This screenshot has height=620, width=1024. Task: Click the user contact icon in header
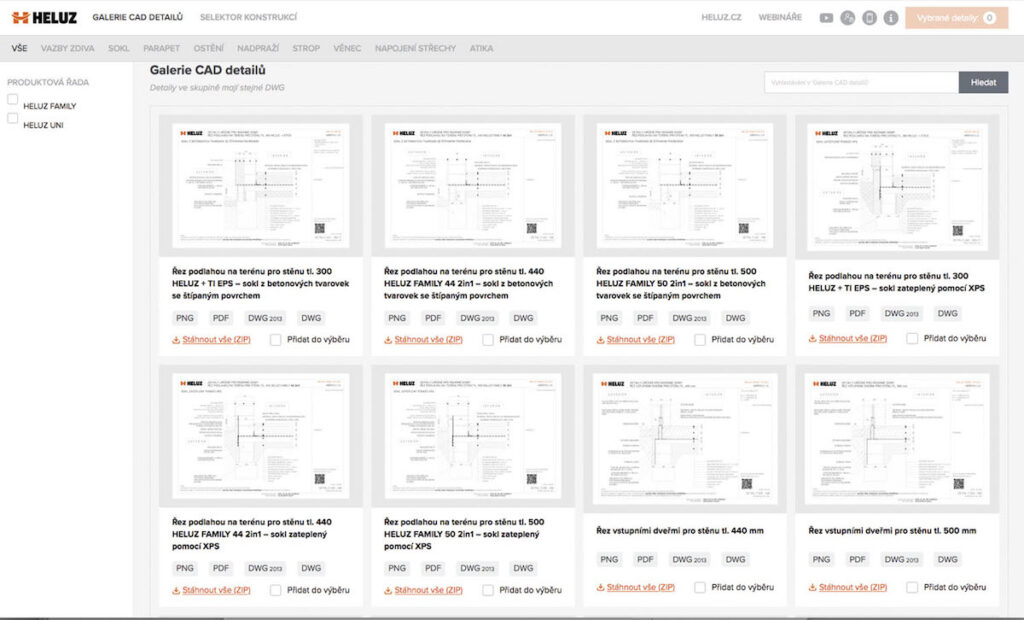click(x=848, y=18)
